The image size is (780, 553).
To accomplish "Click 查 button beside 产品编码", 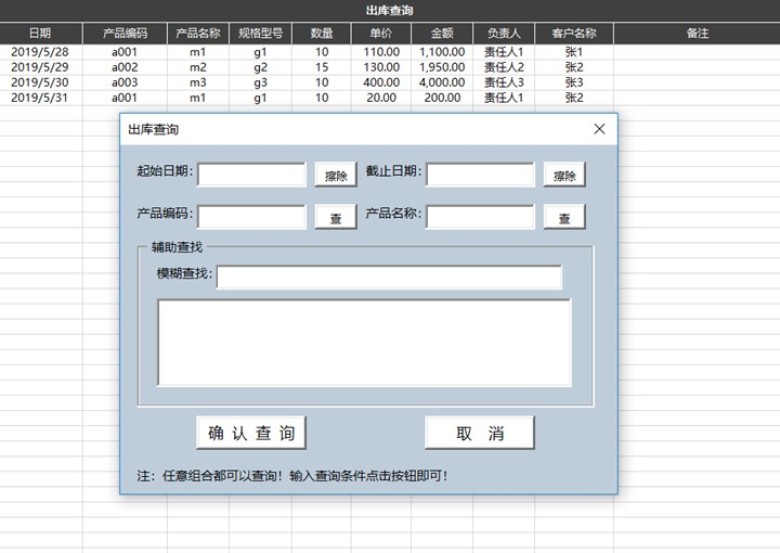I will [336, 217].
